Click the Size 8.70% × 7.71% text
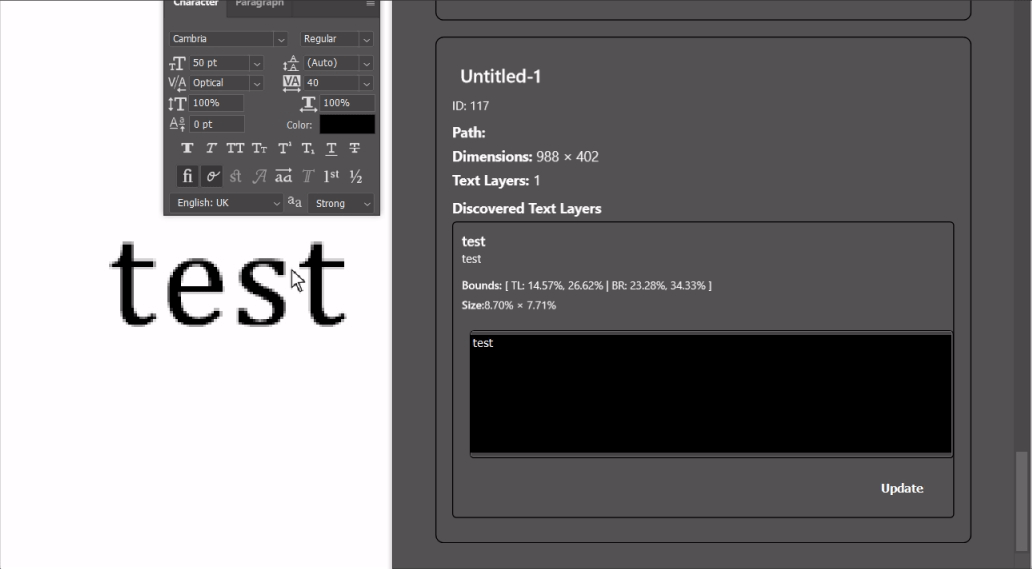Image resolution: width=1032 pixels, height=569 pixels. [509, 305]
